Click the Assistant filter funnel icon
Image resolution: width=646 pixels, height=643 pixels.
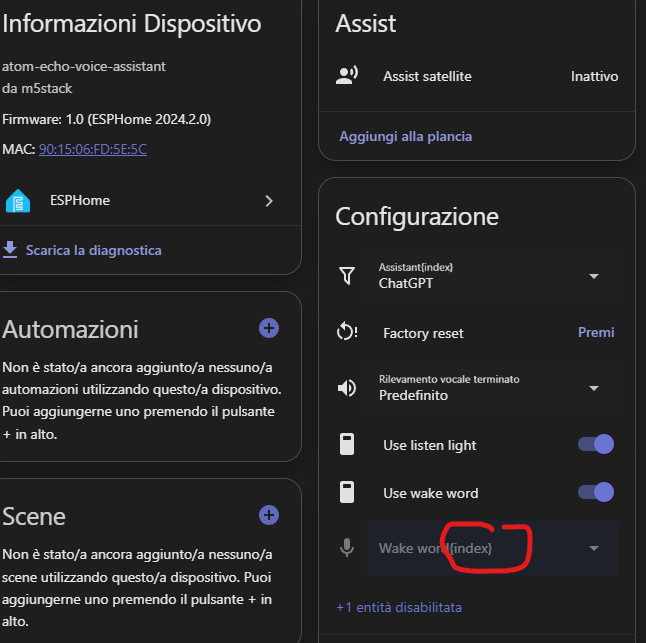347,276
